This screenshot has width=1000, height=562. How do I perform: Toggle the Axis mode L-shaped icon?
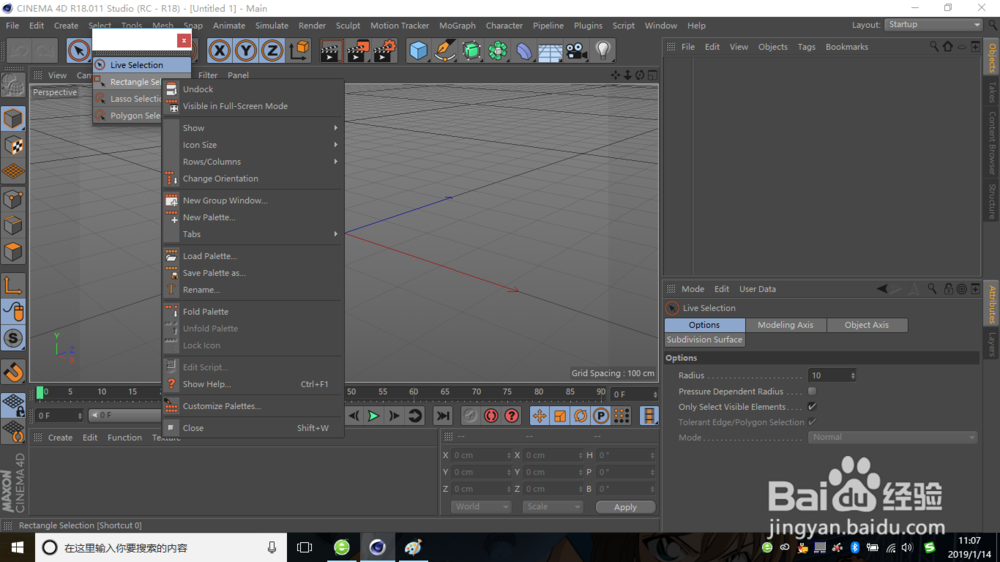13,285
